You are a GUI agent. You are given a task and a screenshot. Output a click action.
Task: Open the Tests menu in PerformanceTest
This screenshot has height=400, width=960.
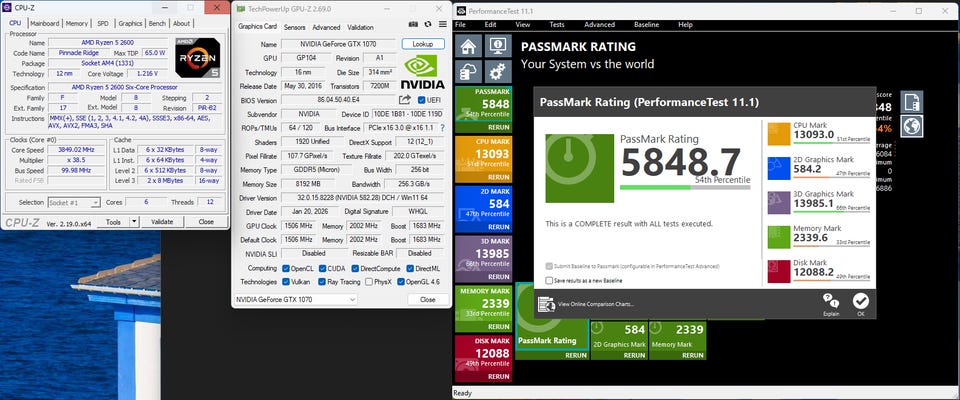pos(557,25)
